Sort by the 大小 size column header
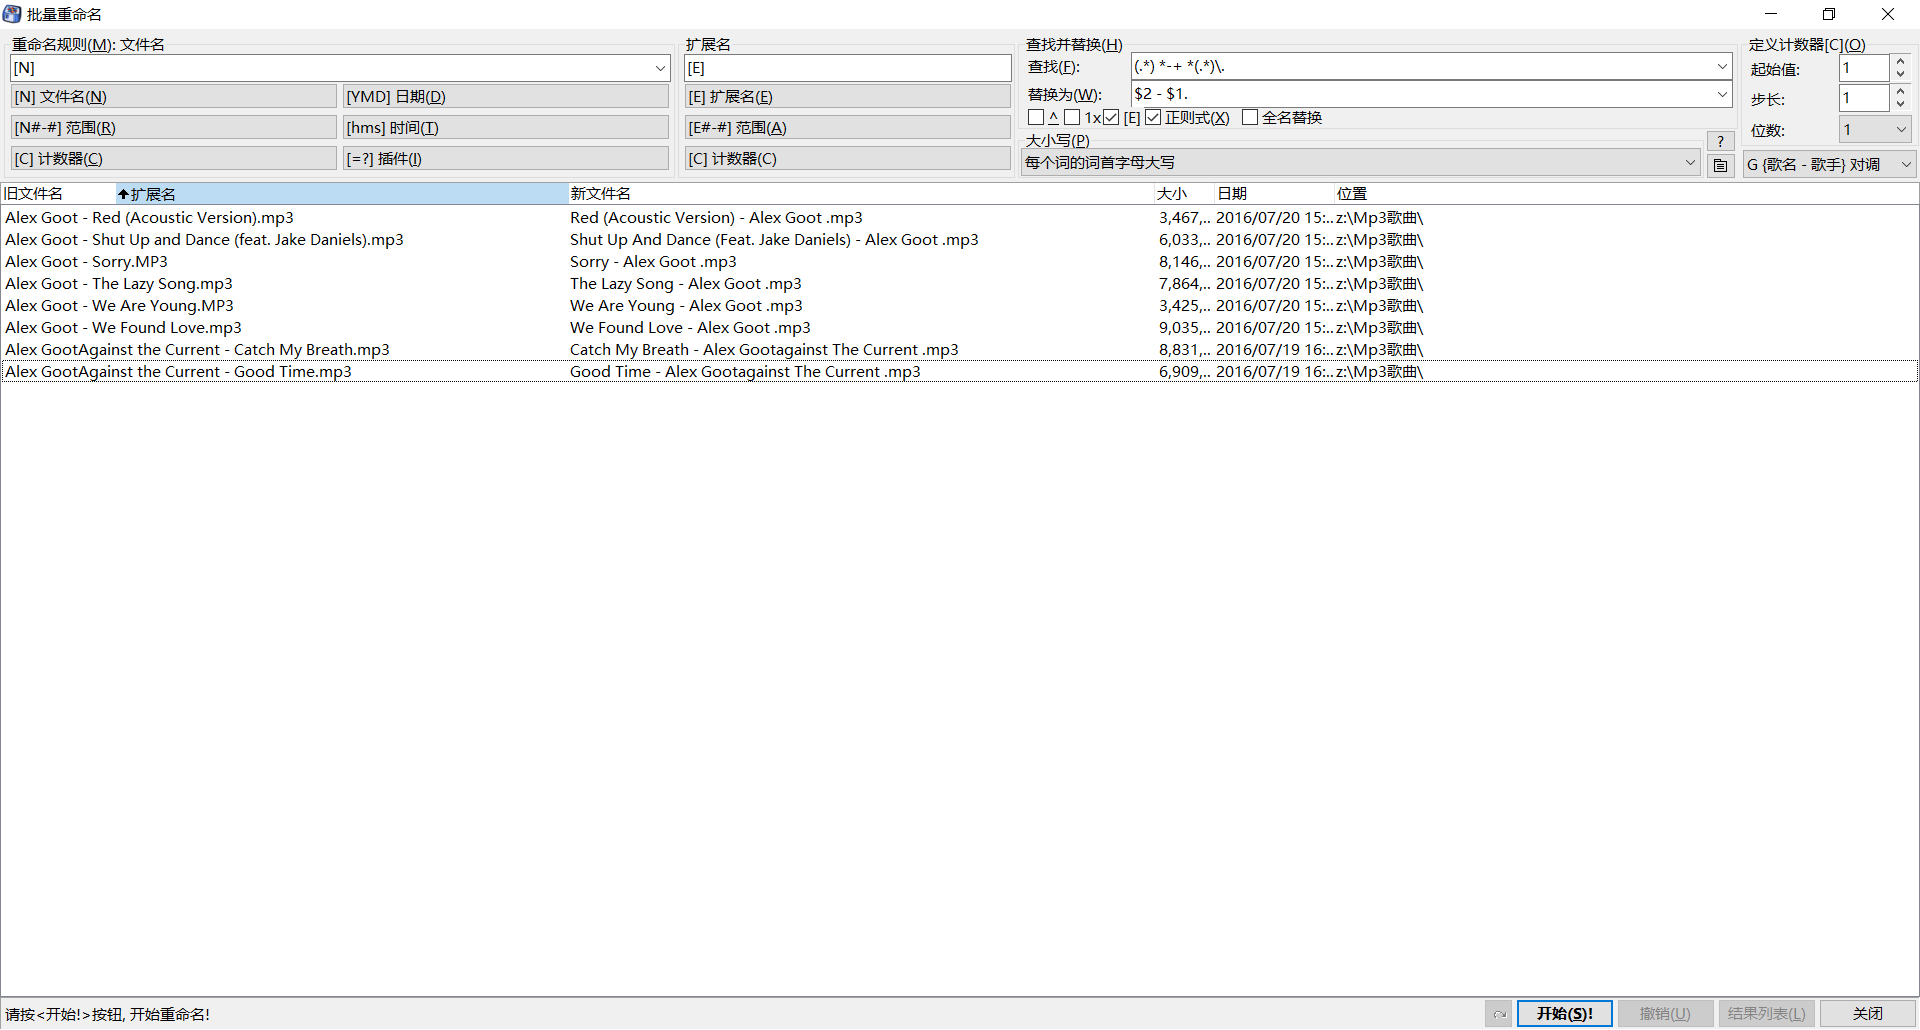This screenshot has height=1030, width=1920. [1184, 194]
